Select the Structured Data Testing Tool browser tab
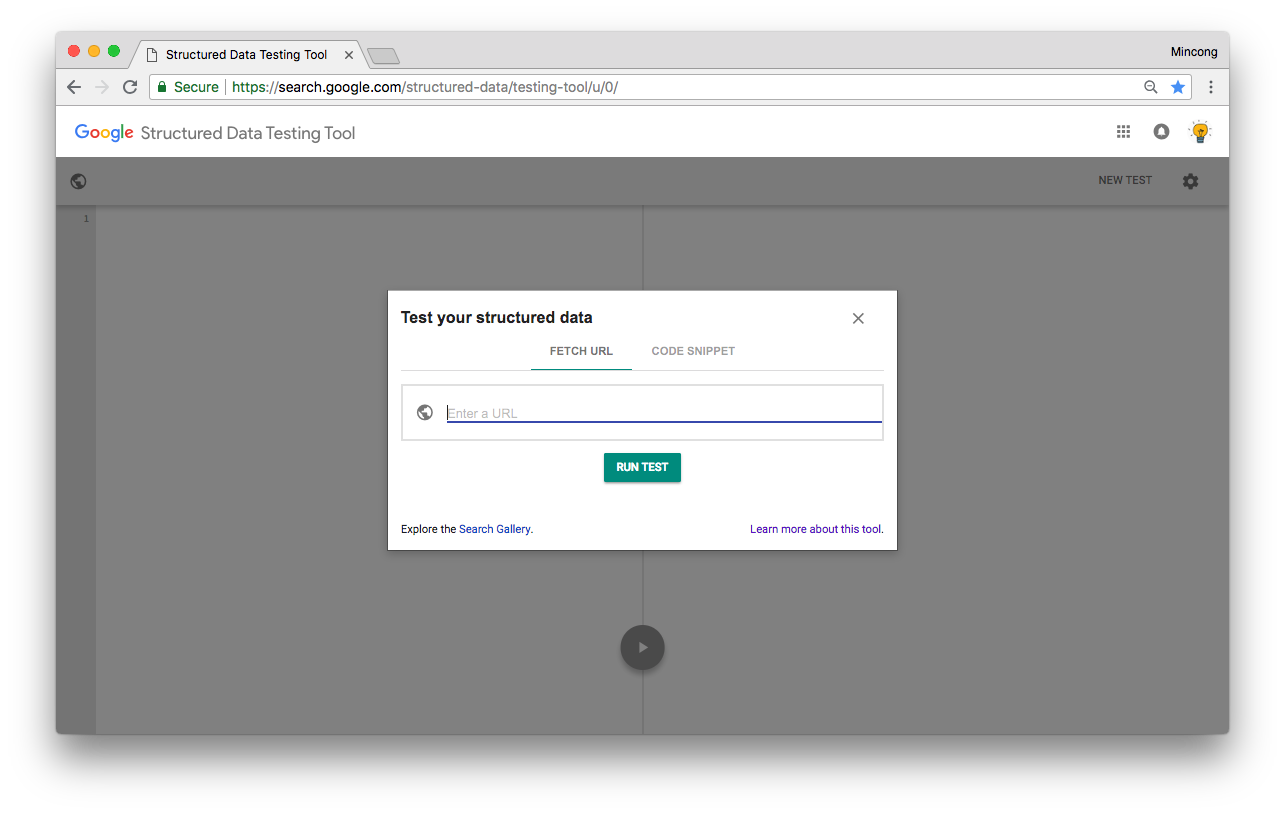Image resolution: width=1285 pixels, height=814 pixels. click(x=247, y=55)
